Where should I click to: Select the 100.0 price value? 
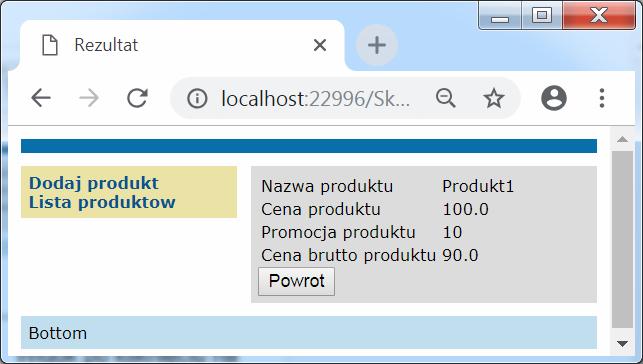465,209
